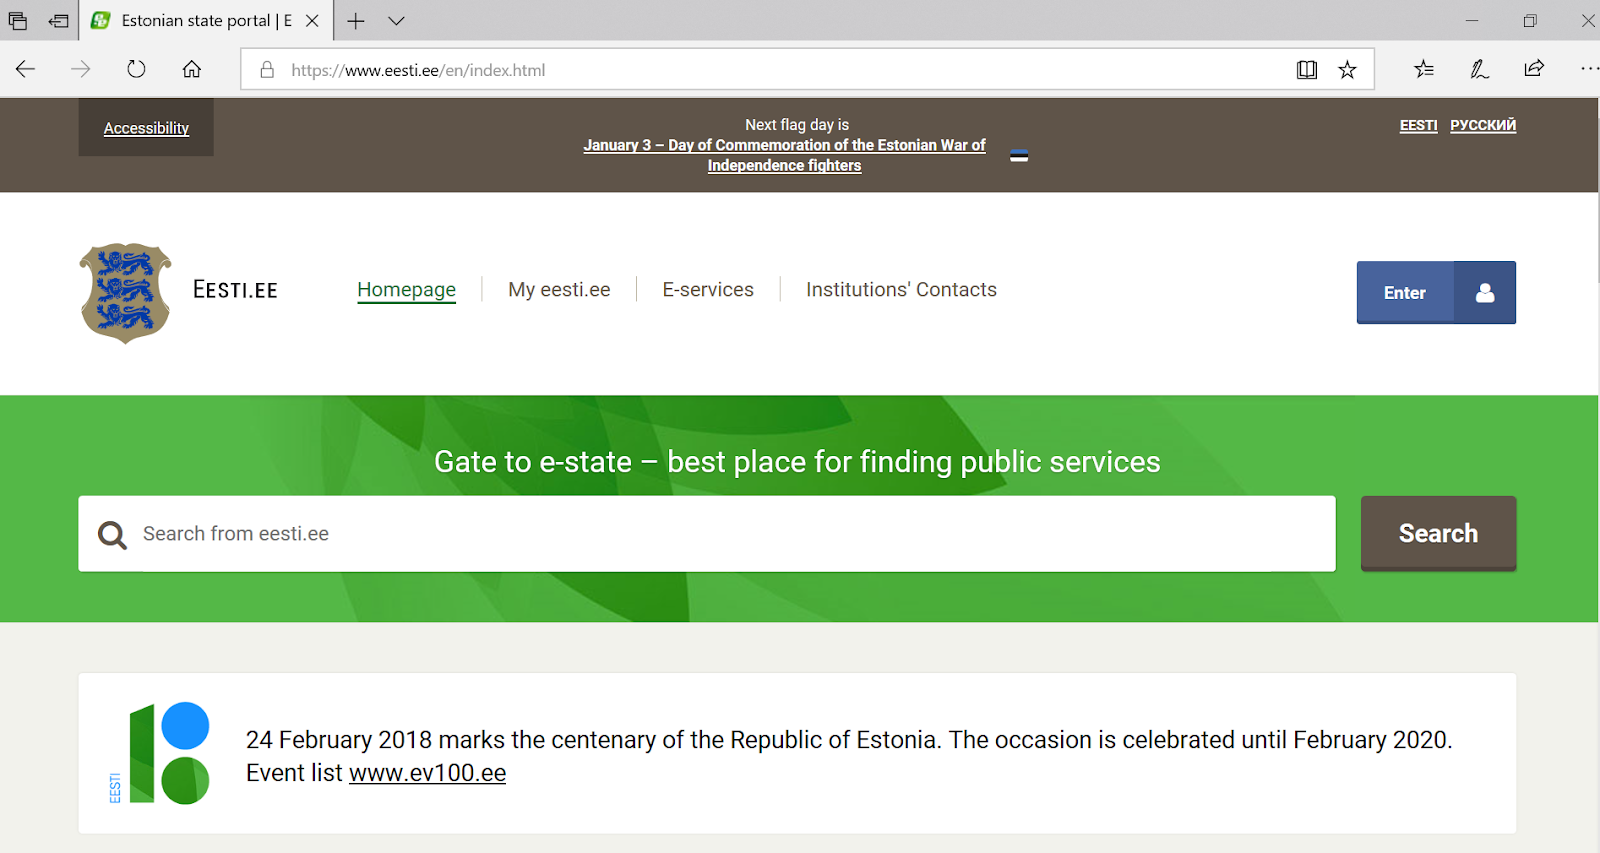The image size is (1600, 853).
Task: Open the www.ev100.ee link
Action: coord(427,773)
